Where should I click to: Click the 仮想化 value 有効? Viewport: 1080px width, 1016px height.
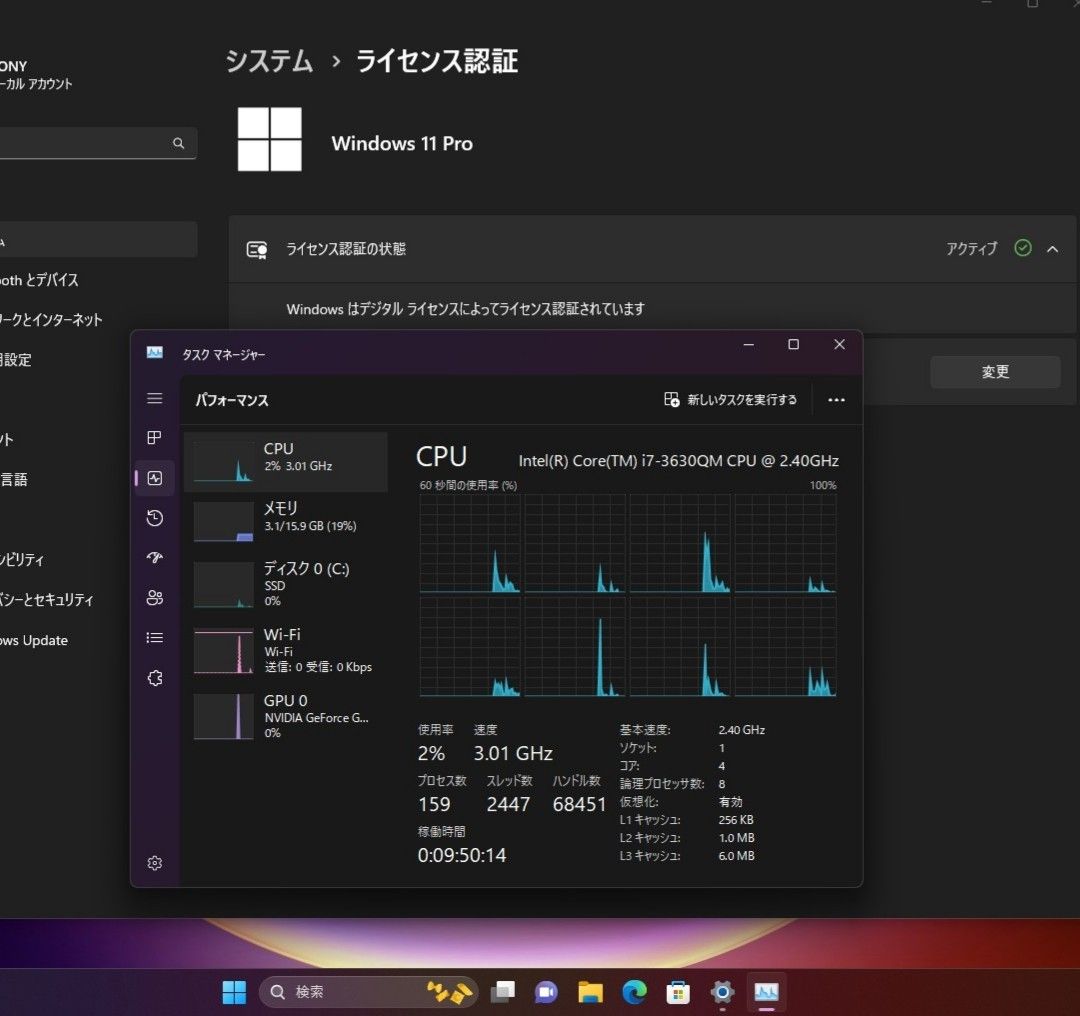click(730, 802)
